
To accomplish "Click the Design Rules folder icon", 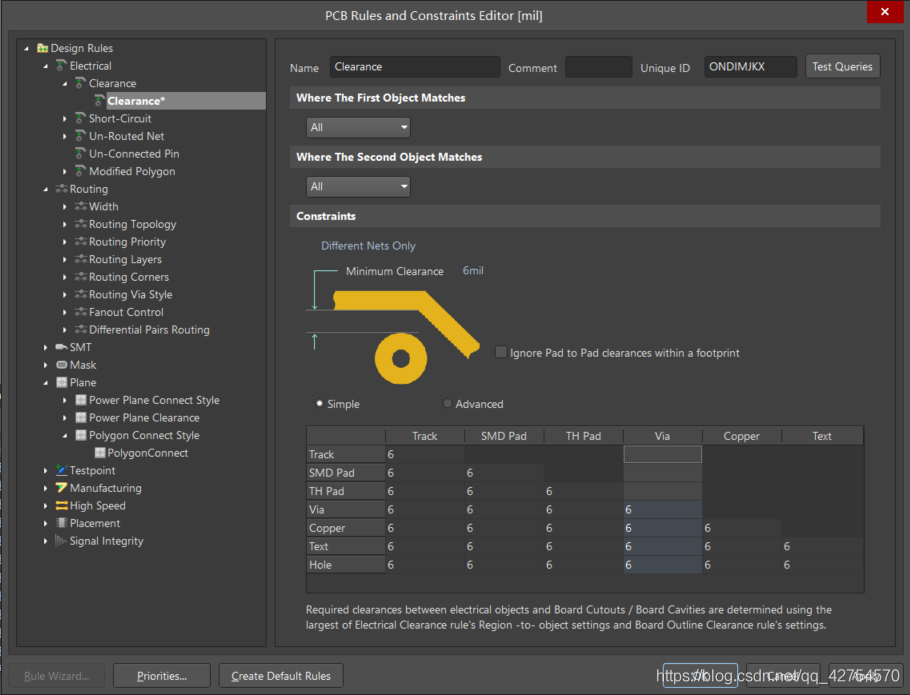I will pos(42,48).
